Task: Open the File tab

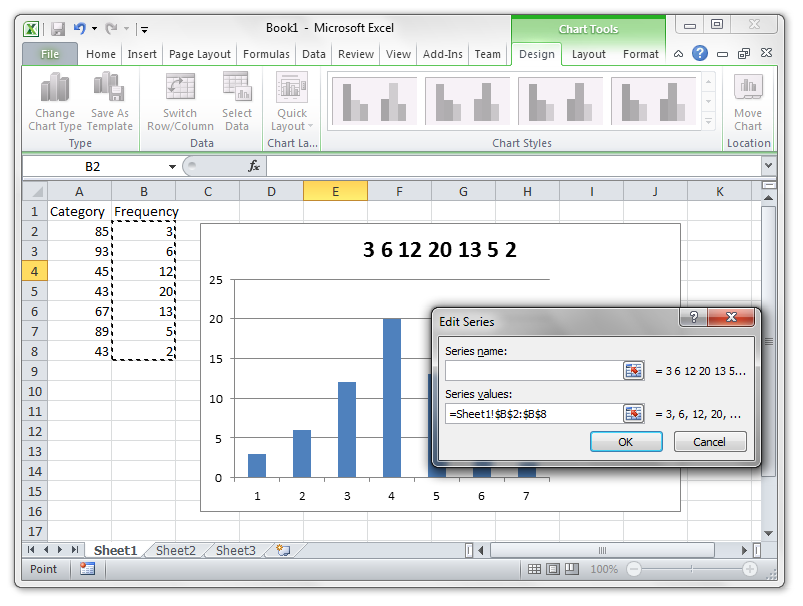Action: [50, 54]
